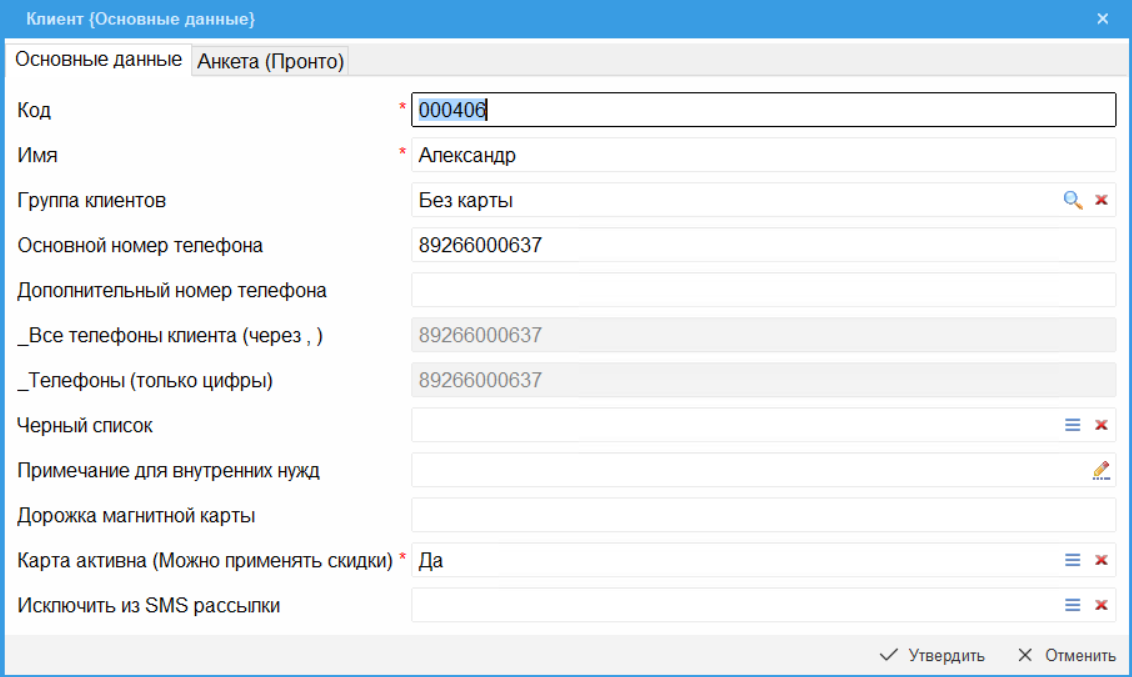Click Основной номер телефона field
The image size is (1132, 677).
click(762, 245)
